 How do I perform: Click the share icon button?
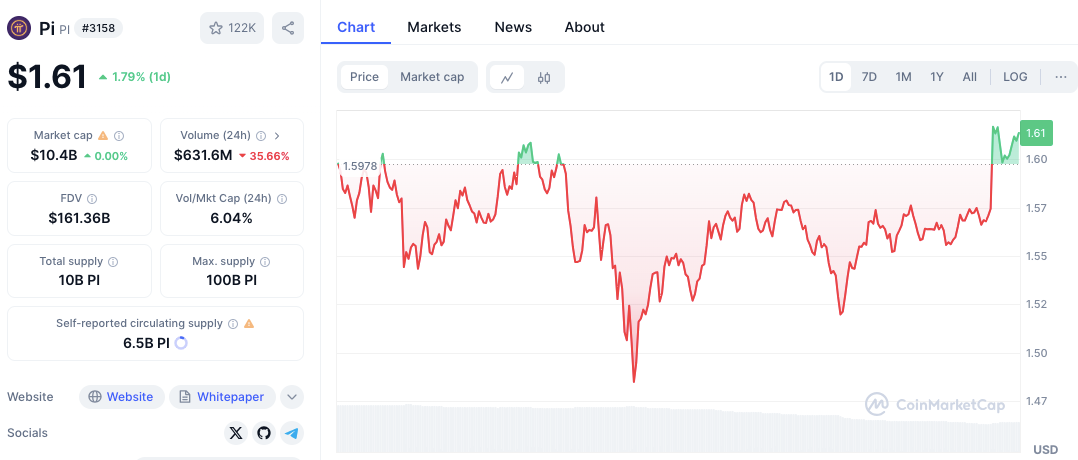click(x=288, y=28)
